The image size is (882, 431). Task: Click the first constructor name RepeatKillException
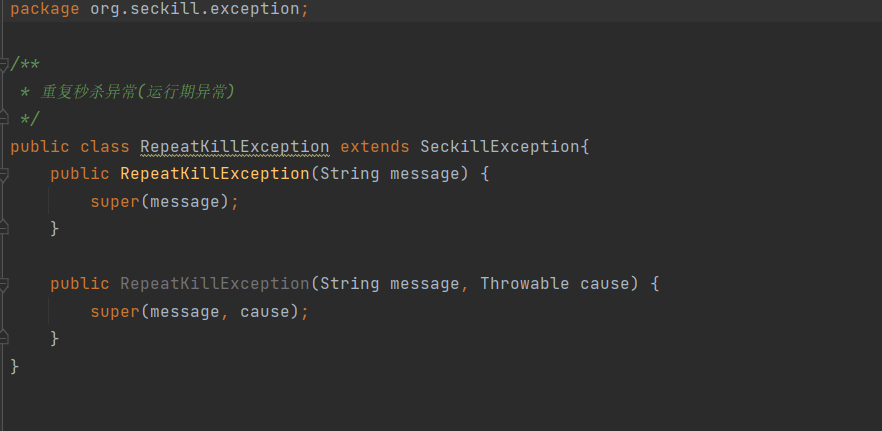coord(214,174)
